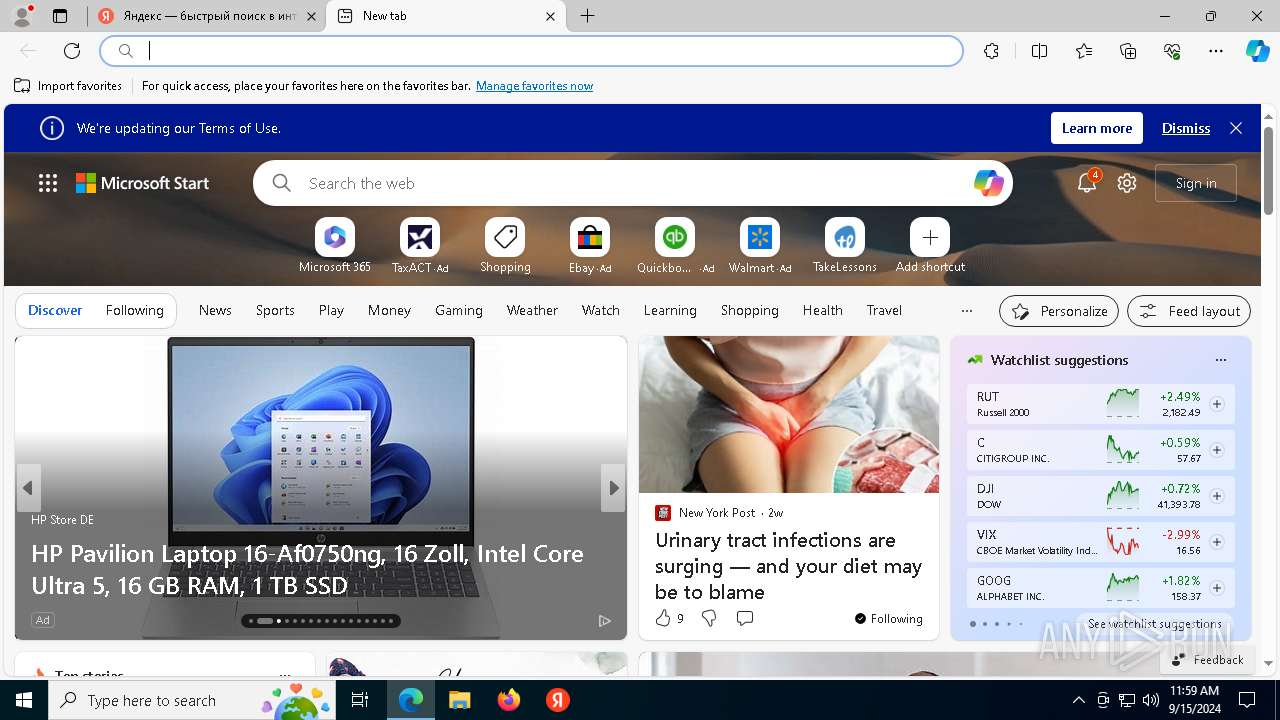Open the Gaming category
This screenshot has height=720, width=1280.
click(x=459, y=310)
